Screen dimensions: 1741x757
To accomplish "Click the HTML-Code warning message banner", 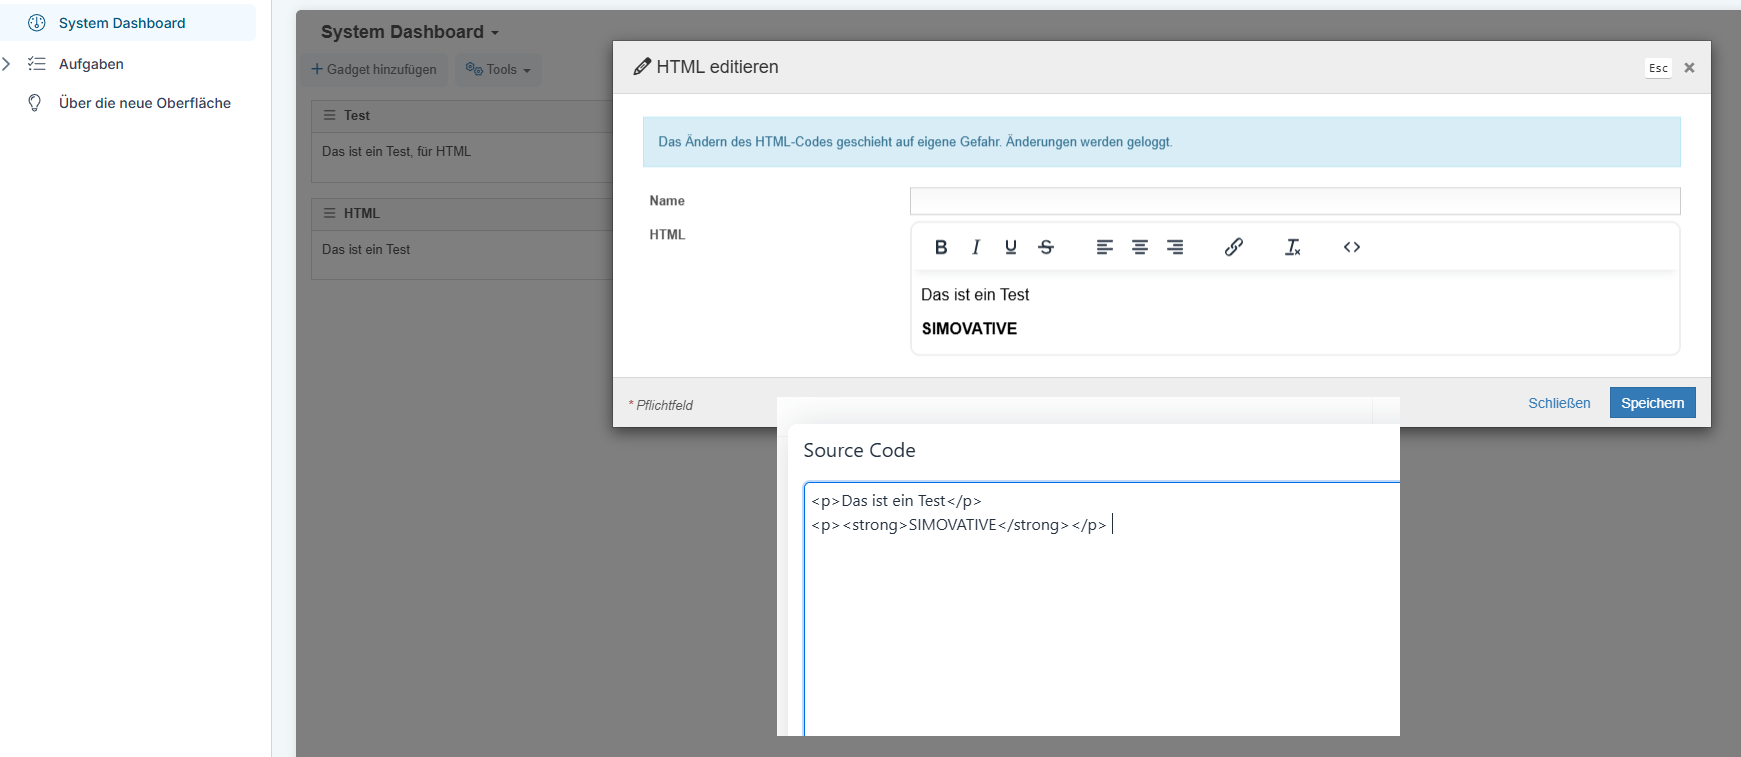I will [1162, 142].
